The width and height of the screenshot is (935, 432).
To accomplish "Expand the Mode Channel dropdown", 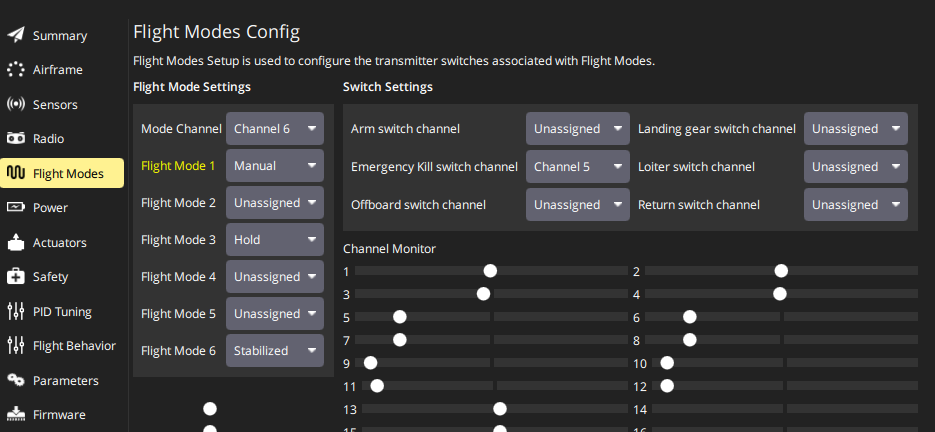I will pos(275,129).
